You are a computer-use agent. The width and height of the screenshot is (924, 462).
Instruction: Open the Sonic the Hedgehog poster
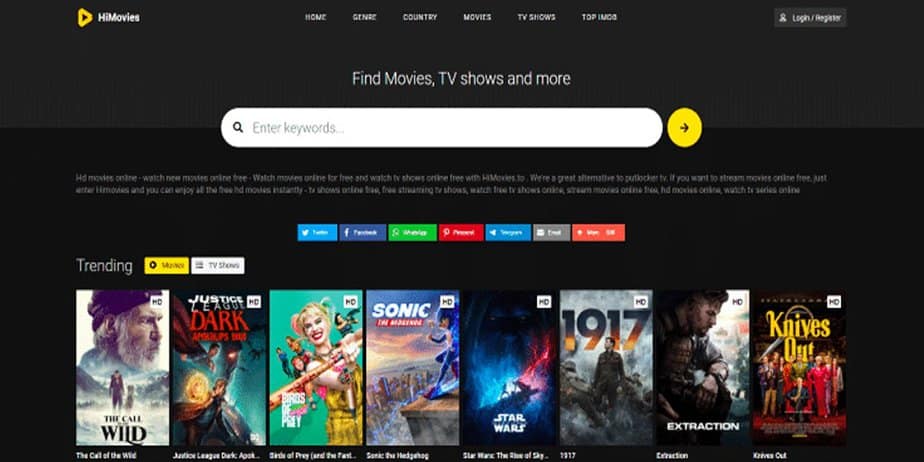(412, 367)
